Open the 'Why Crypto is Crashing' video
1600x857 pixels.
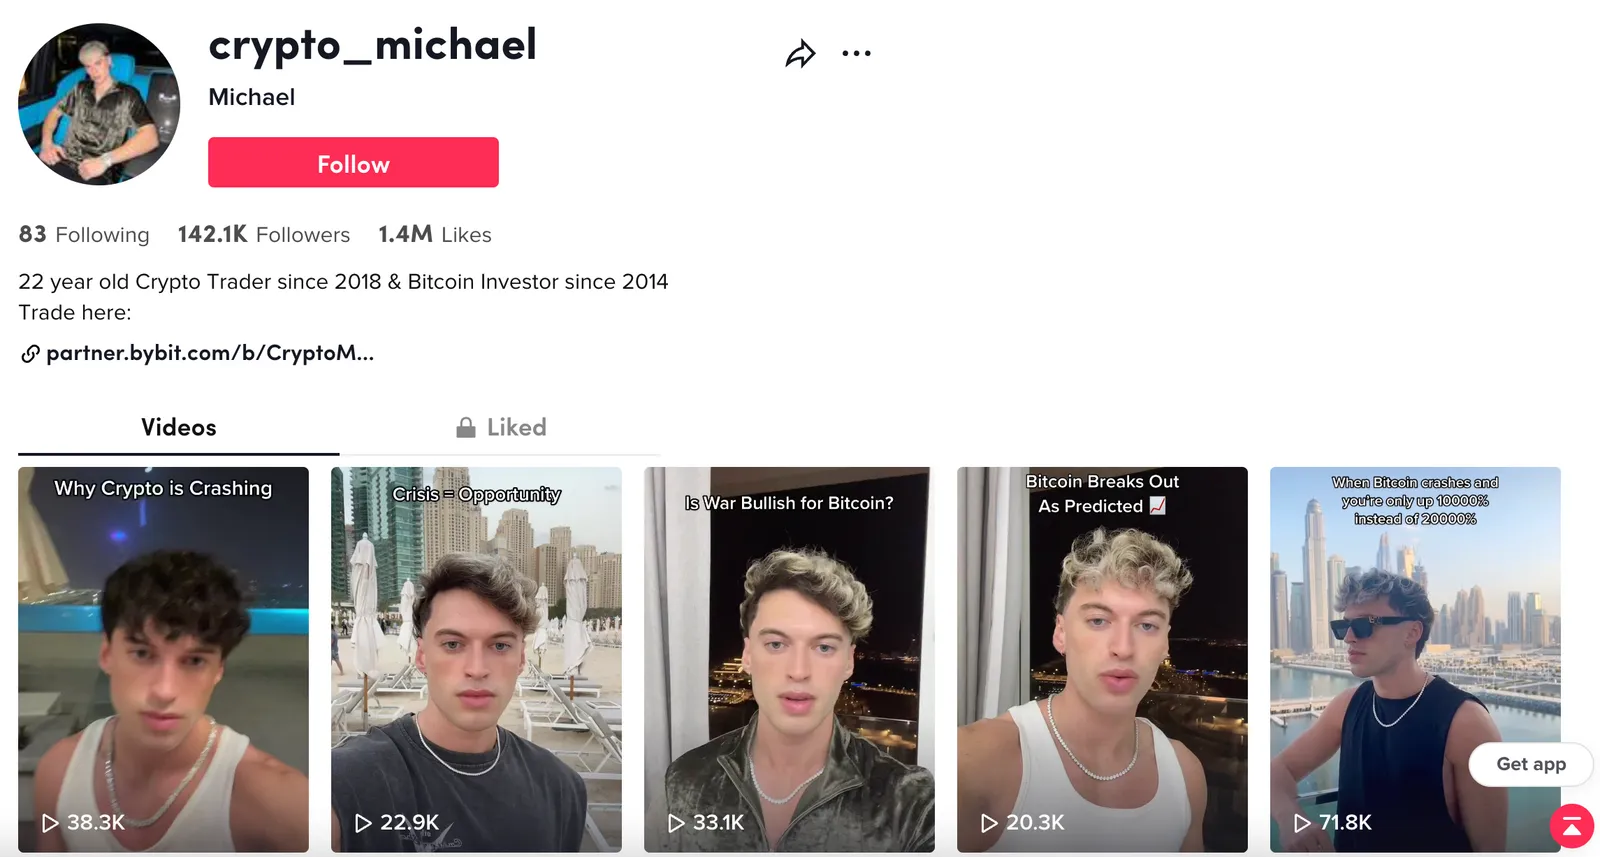163,660
